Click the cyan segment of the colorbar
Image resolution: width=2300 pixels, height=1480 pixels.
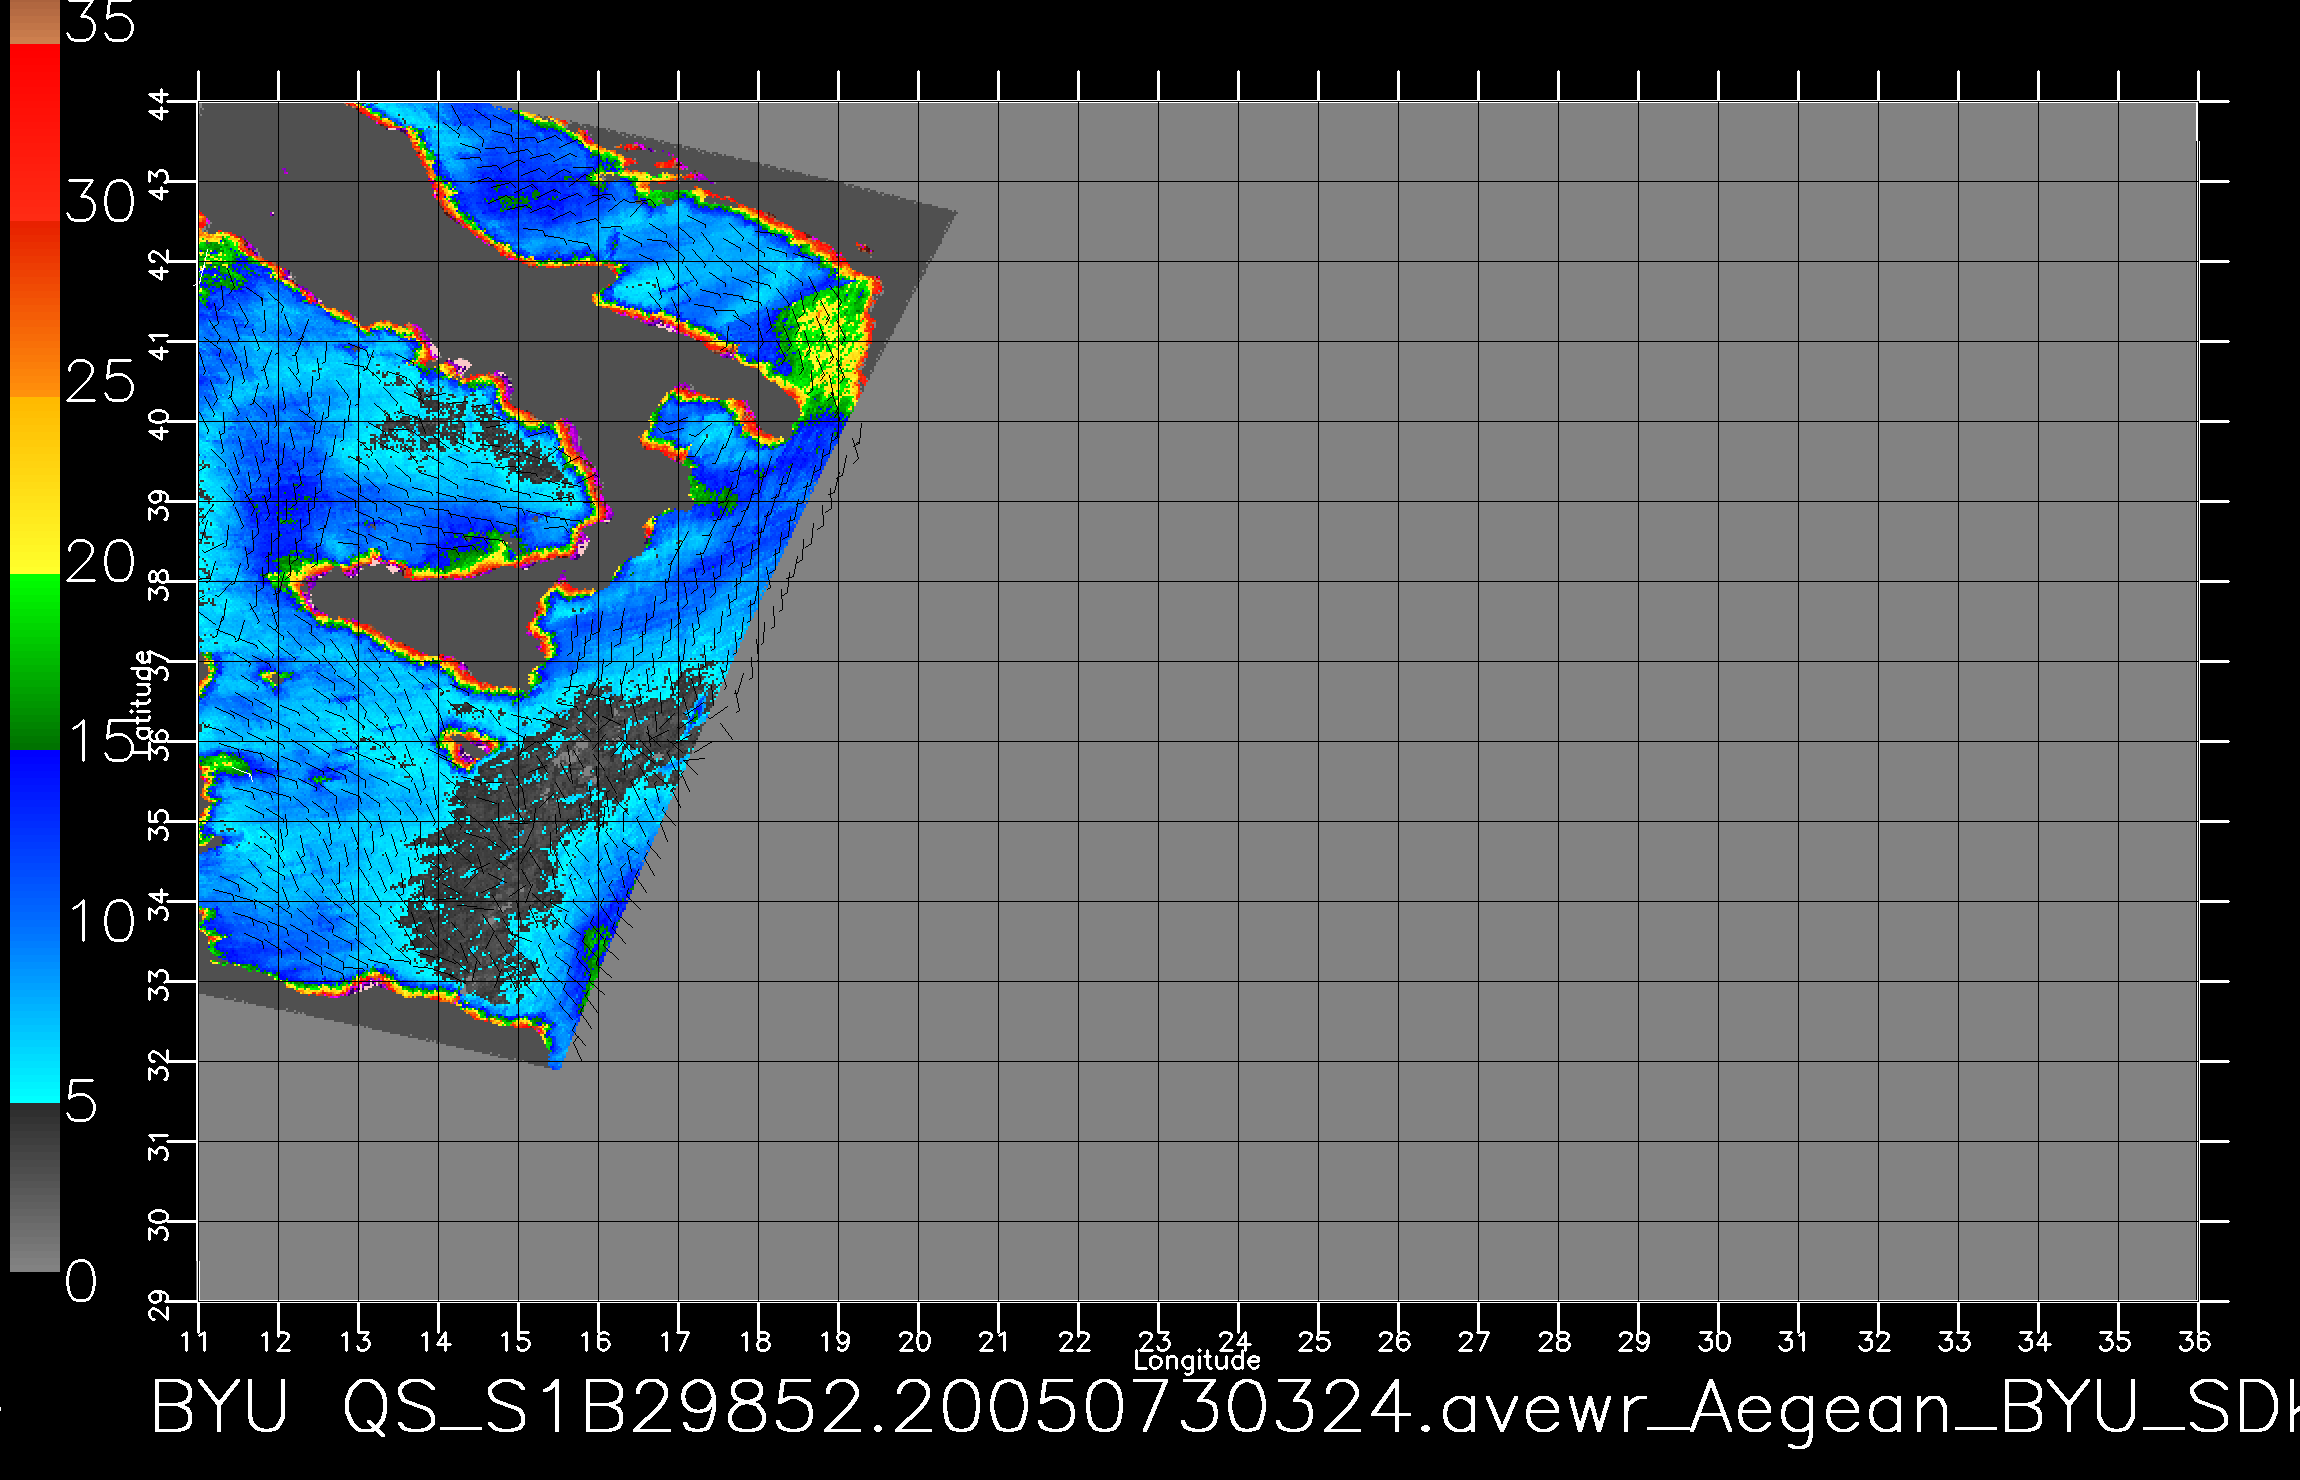coord(35,1014)
